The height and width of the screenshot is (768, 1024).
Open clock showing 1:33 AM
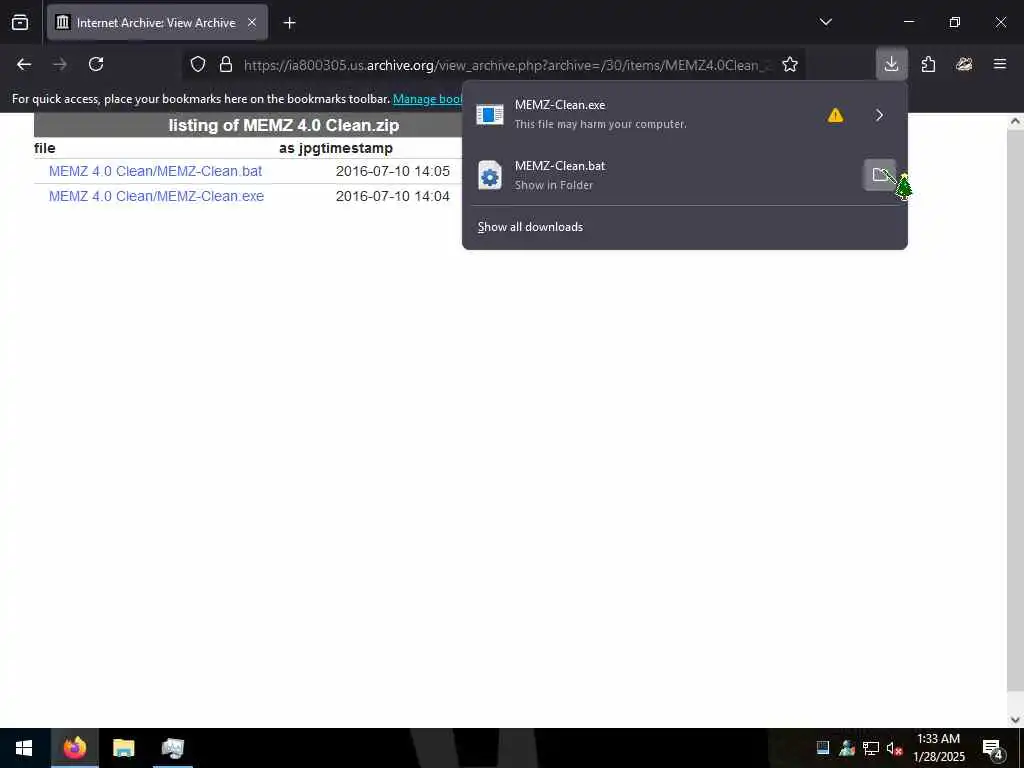938,748
